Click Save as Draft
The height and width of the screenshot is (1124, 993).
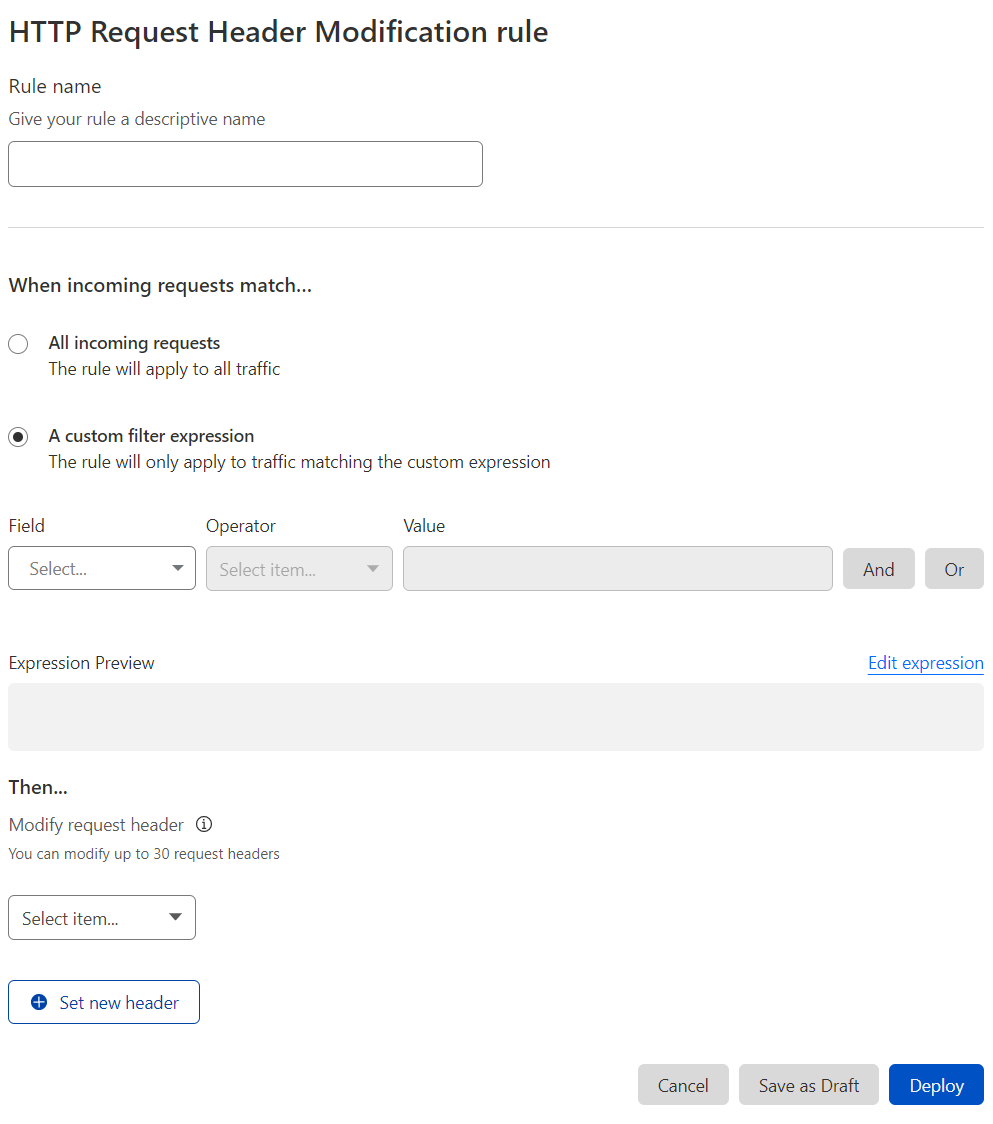808,1085
